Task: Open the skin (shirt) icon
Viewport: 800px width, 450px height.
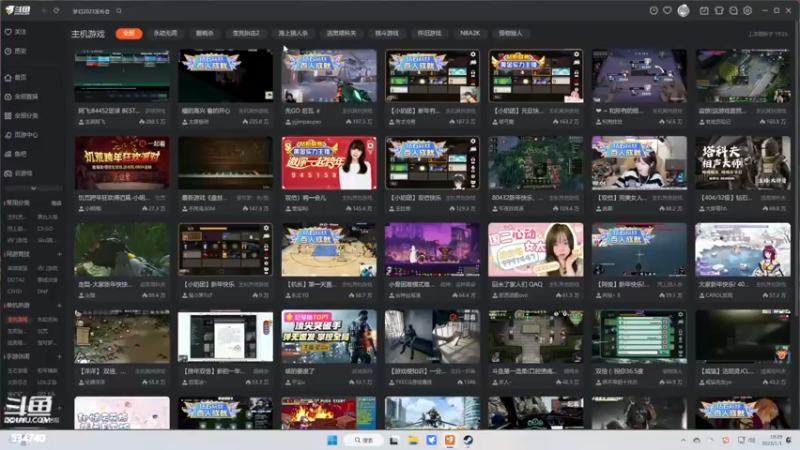Action: [x=719, y=11]
